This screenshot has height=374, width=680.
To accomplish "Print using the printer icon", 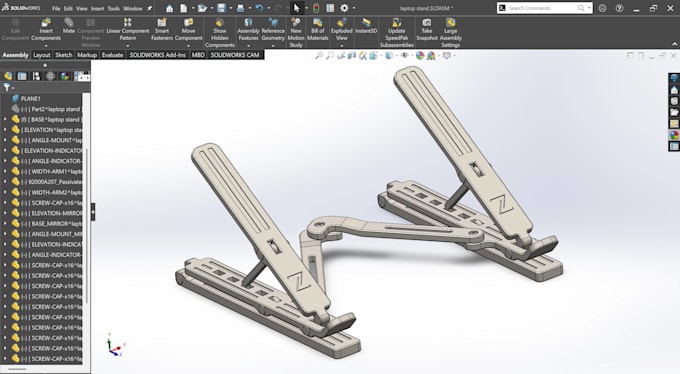I will tap(241, 8).
